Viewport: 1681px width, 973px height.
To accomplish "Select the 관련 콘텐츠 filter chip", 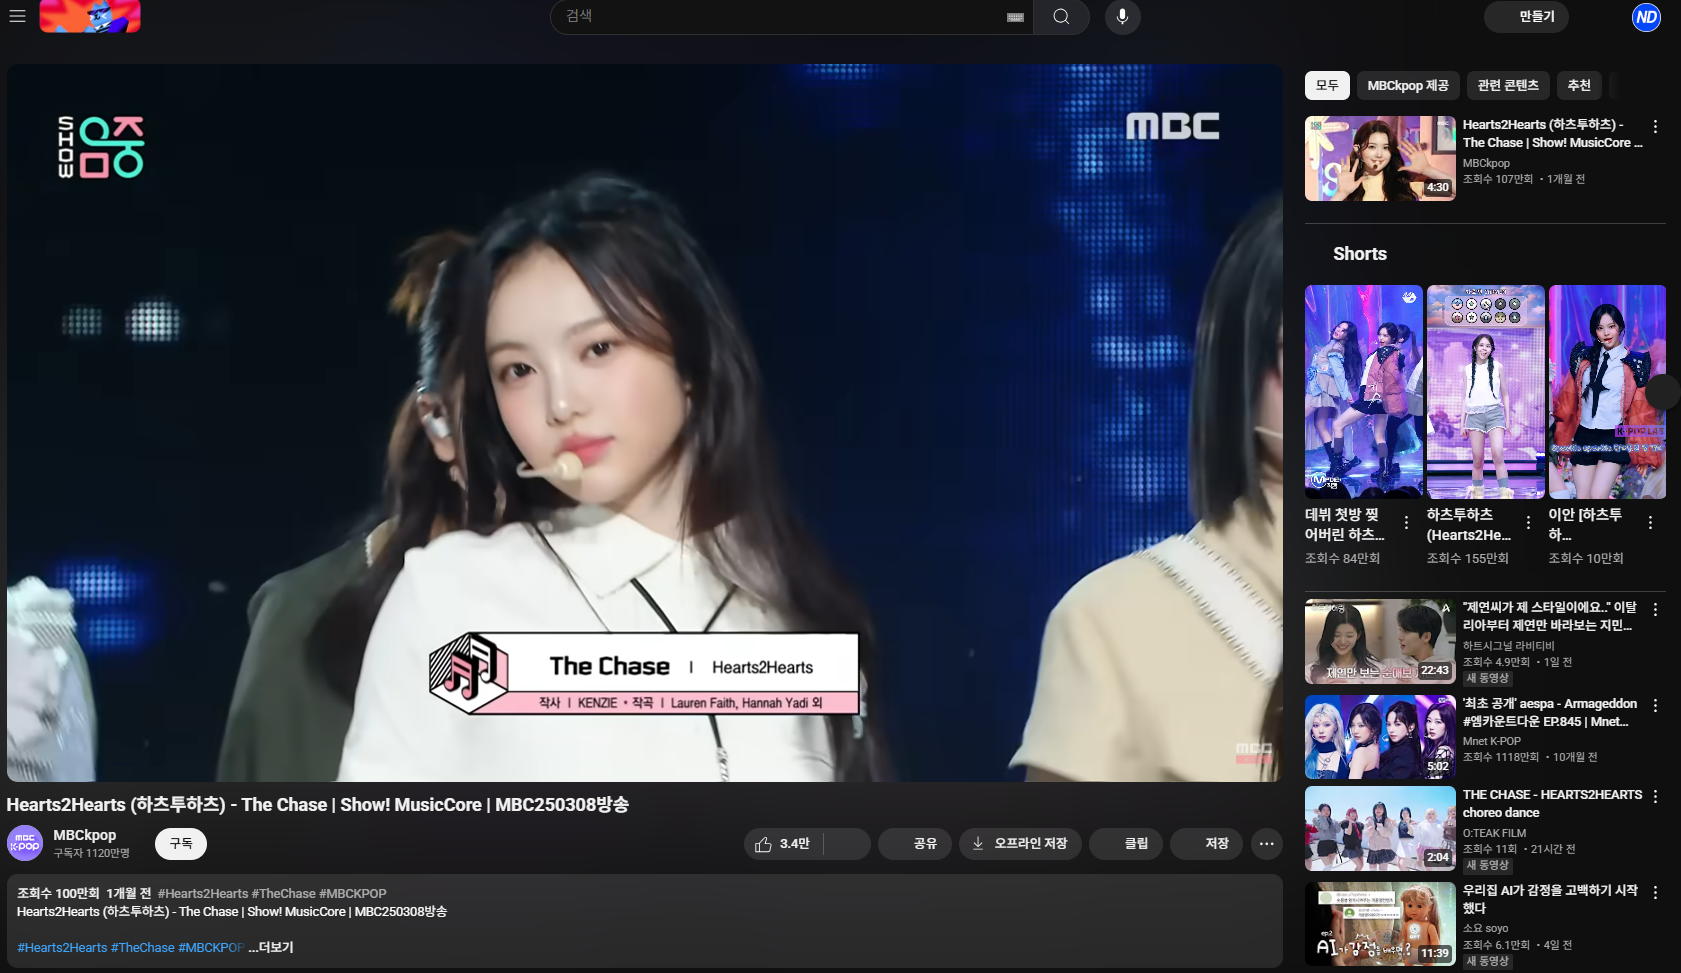I will click(x=1508, y=86).
